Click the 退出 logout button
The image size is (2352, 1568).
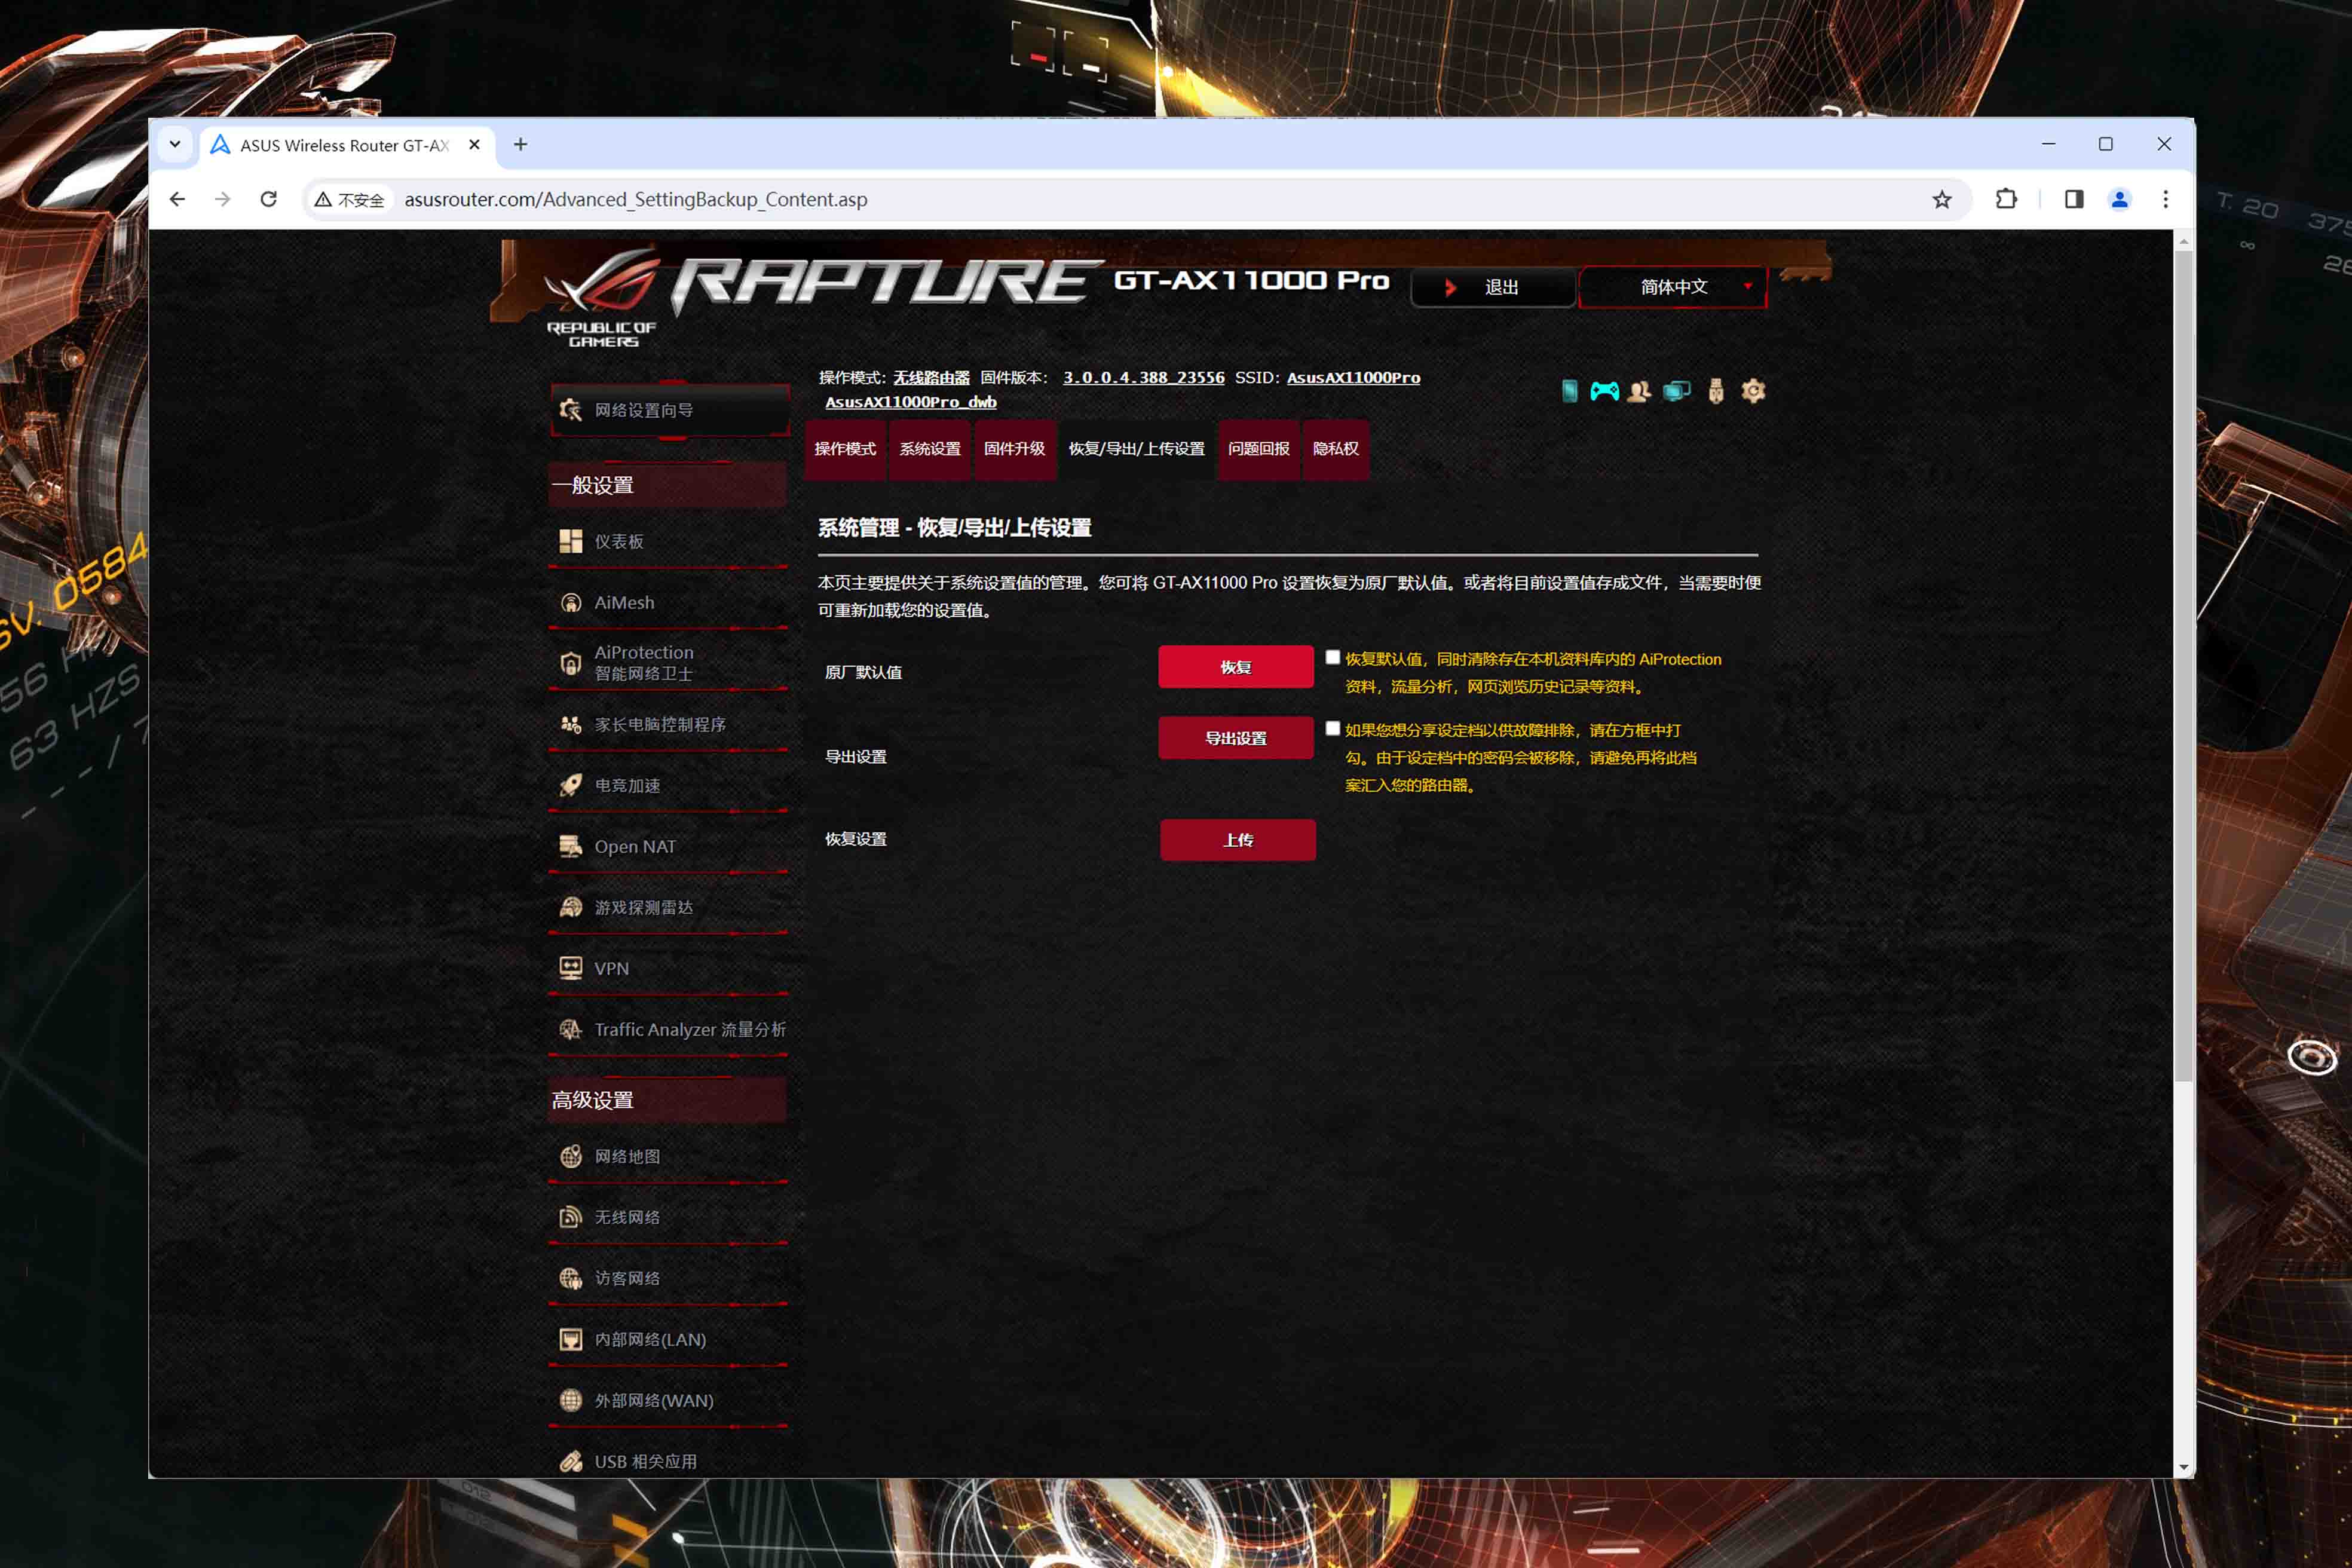[1493, 287]
